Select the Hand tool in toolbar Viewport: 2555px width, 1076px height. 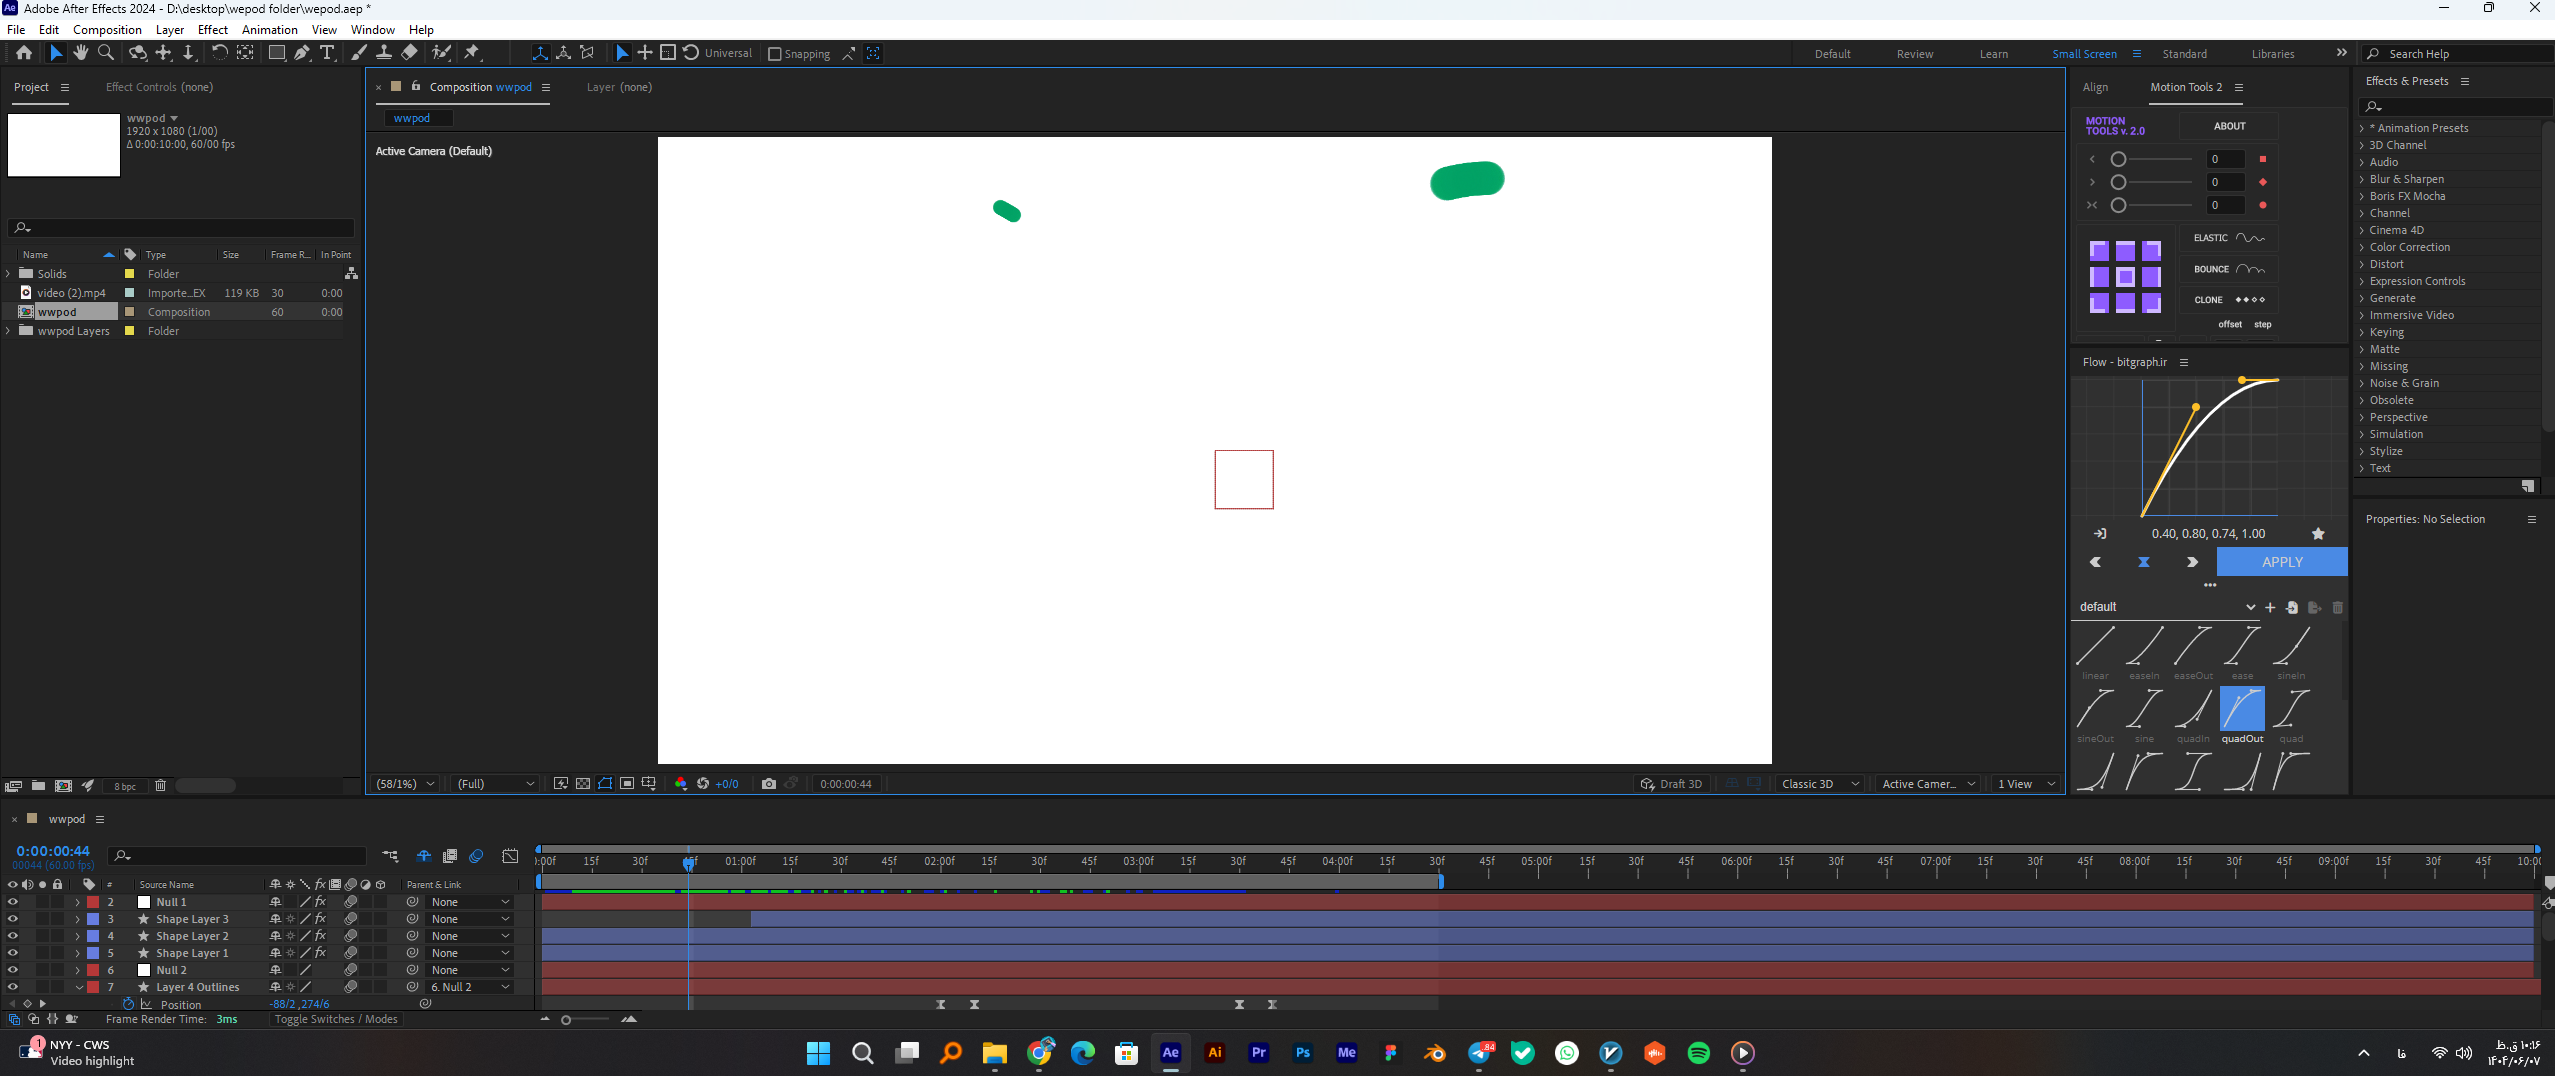tap(81, 53)
